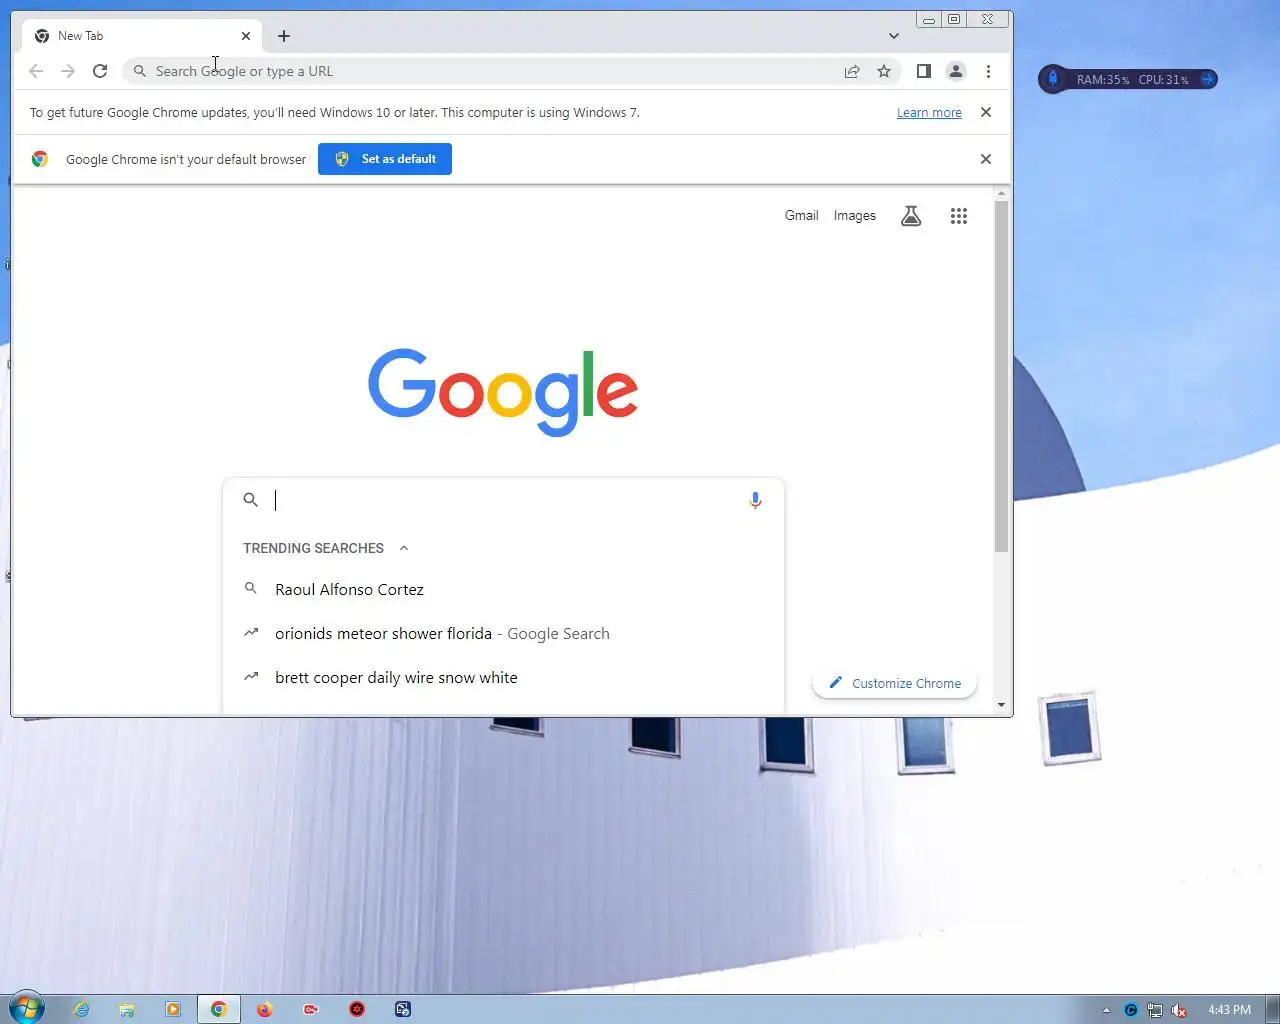Image resolution: width=1280 pixels, height=1024 pixels.
Task: Click the volume tray icon
Action: (1180, 1010)
